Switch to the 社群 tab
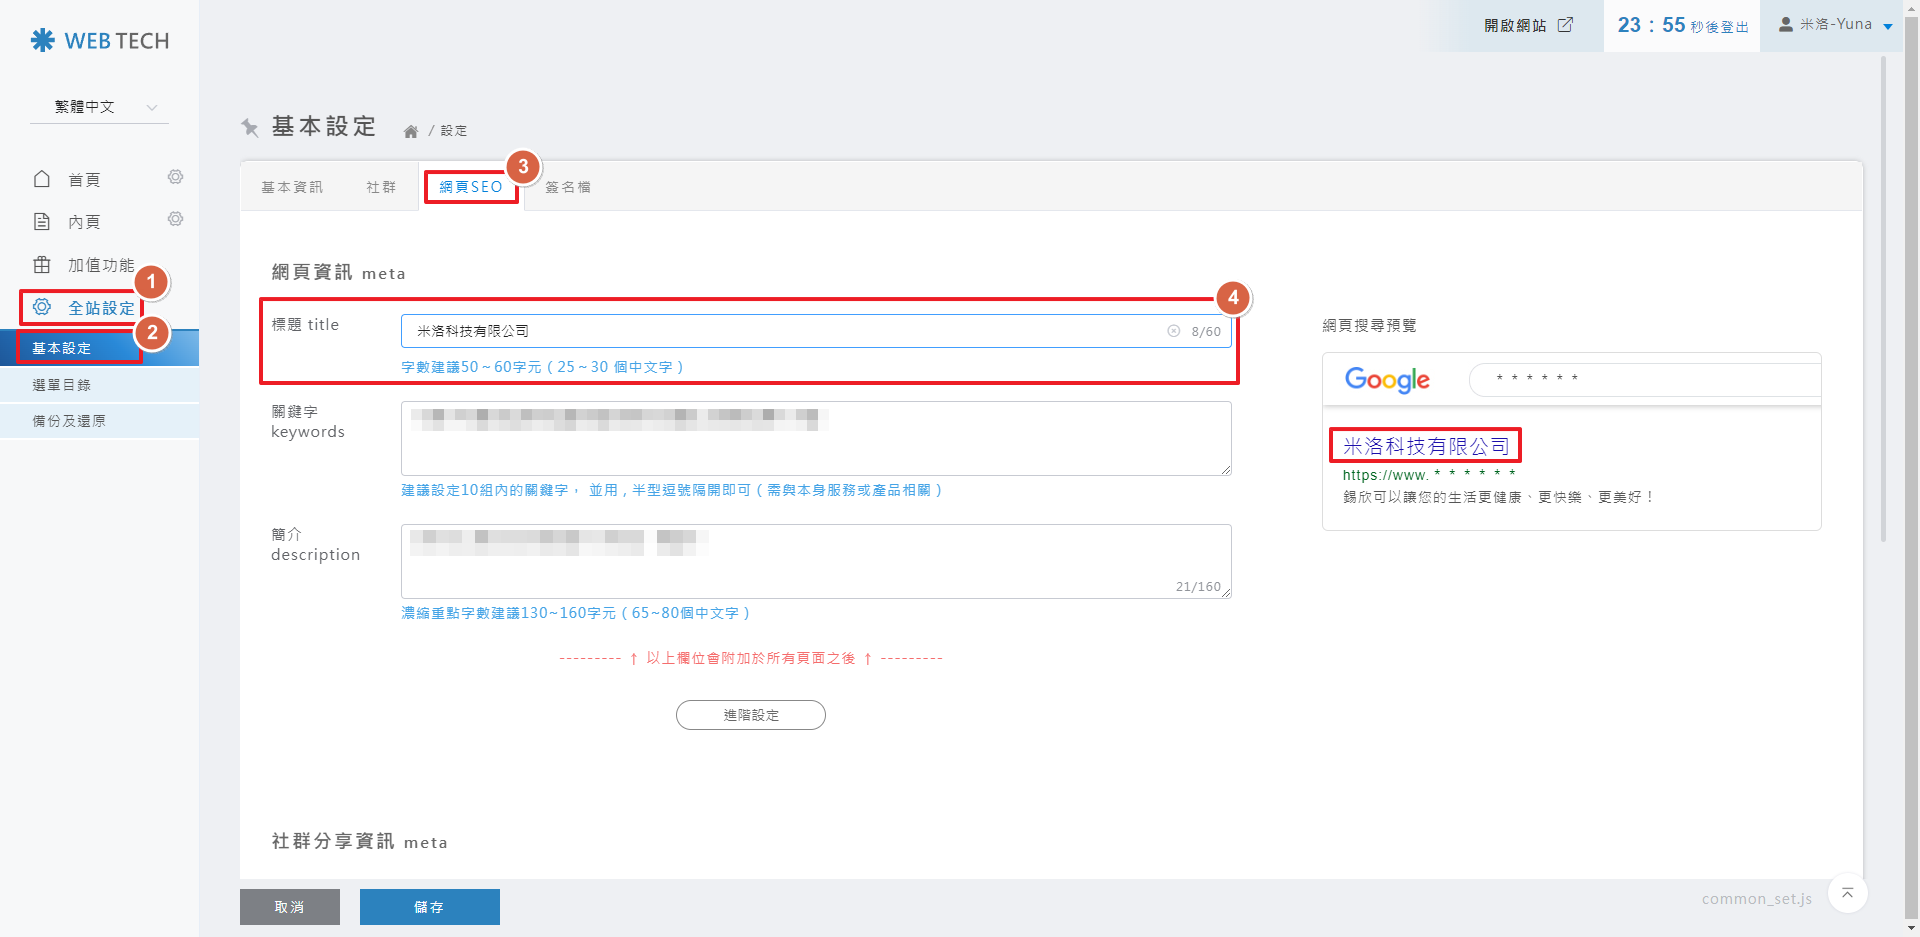This screenshot has height=937, width=1920. (x=381, y=187)
